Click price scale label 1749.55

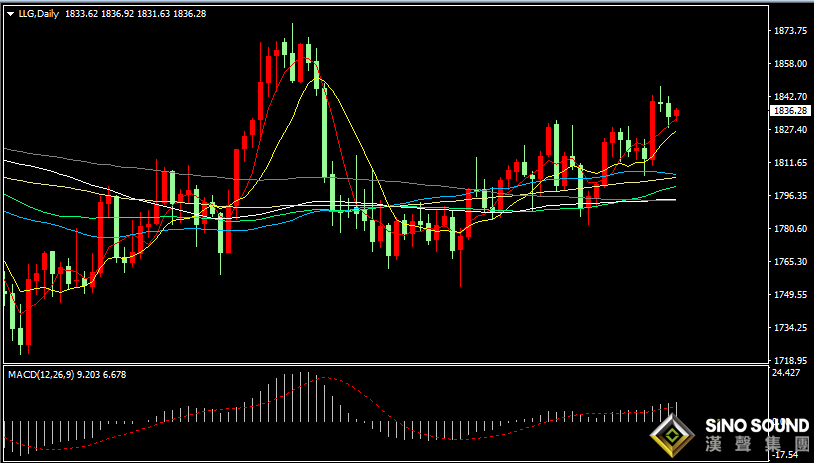click(x=790, y=295)
